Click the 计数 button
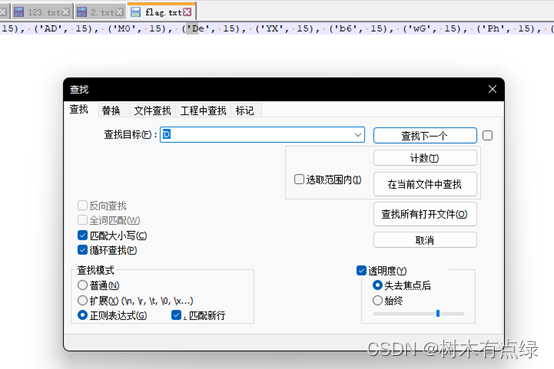 425,158
